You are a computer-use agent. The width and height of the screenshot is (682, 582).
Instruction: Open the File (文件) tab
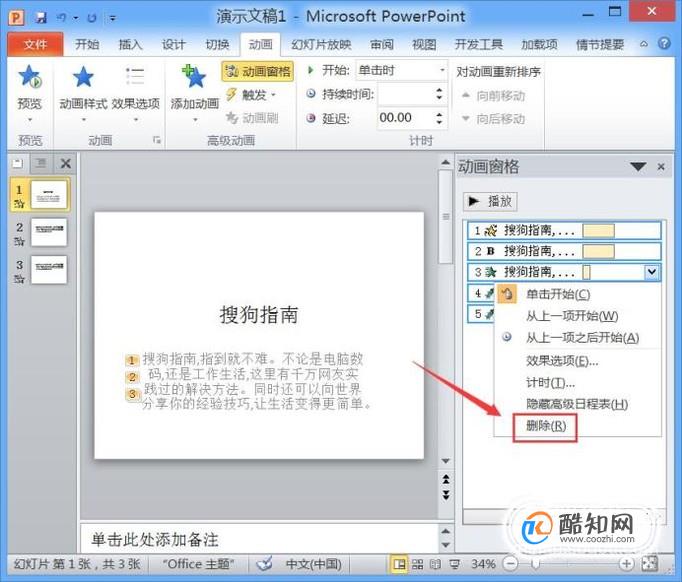[35, 44]
